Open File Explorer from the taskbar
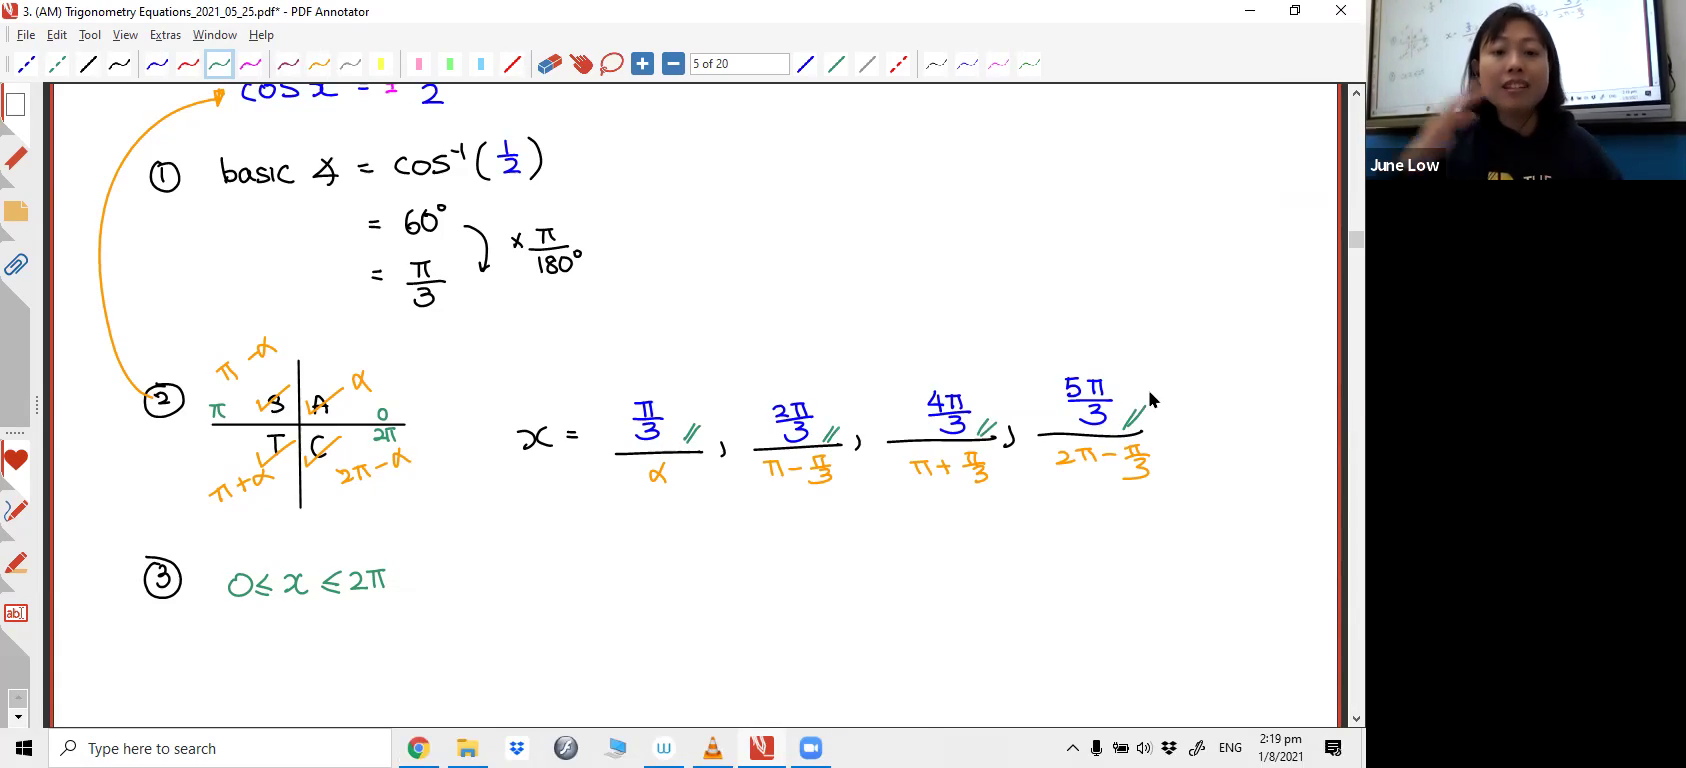The width and height of the screenshot is (1686, 768). tap(467, 748)
